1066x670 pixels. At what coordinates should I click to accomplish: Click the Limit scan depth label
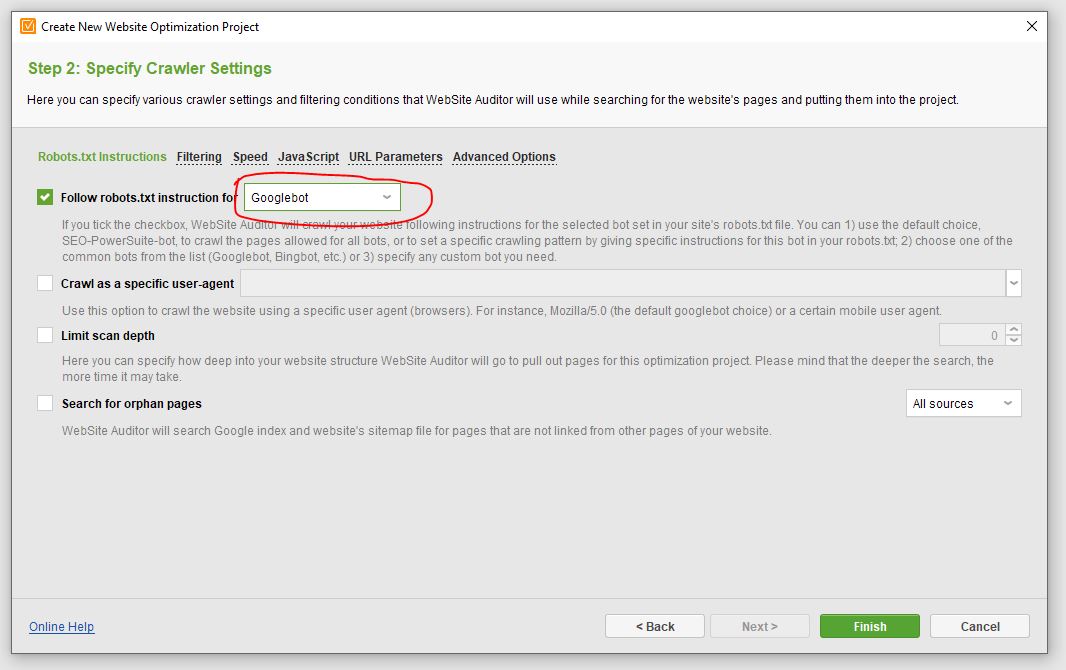point(108,336)
